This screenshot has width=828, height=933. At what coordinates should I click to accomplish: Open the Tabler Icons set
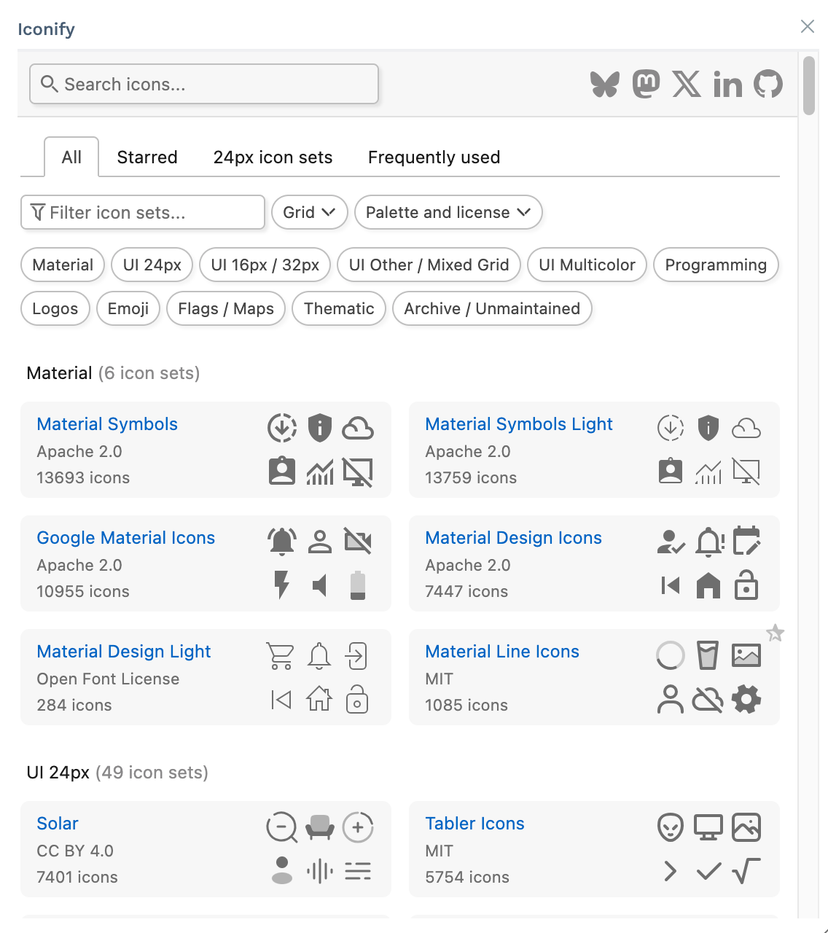[474, 823]
